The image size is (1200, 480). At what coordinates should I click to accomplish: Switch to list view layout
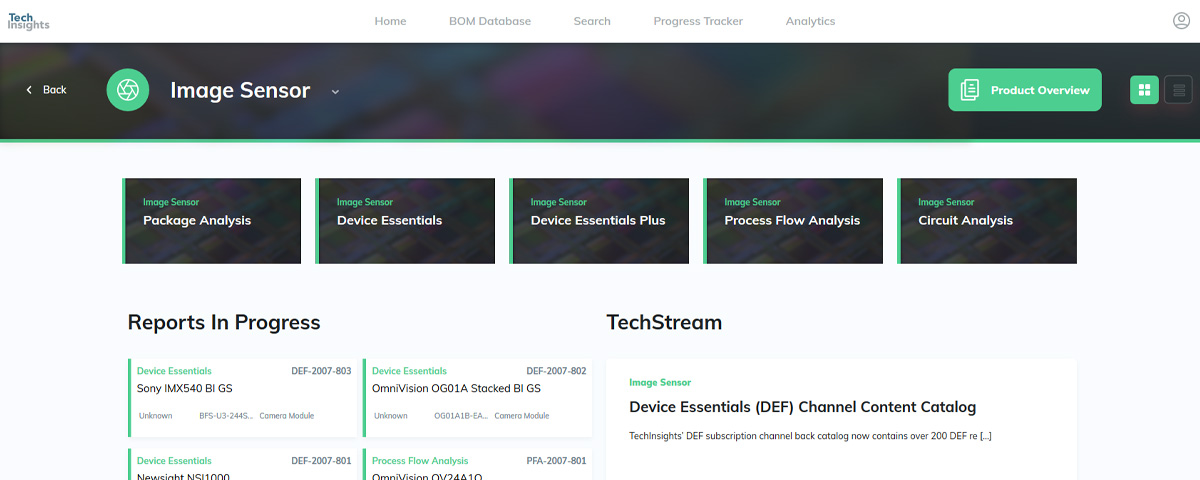click(x=1179, y=90)
